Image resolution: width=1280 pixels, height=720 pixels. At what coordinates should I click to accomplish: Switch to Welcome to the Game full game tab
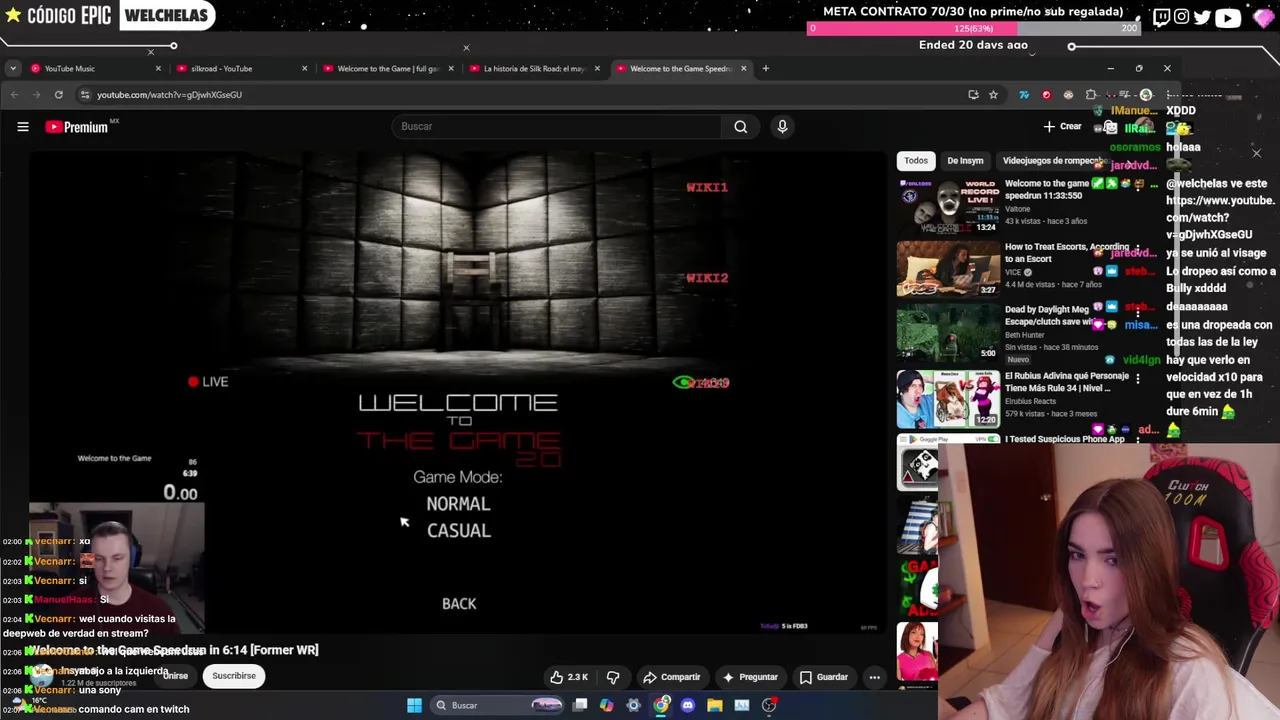click(387, 69)
